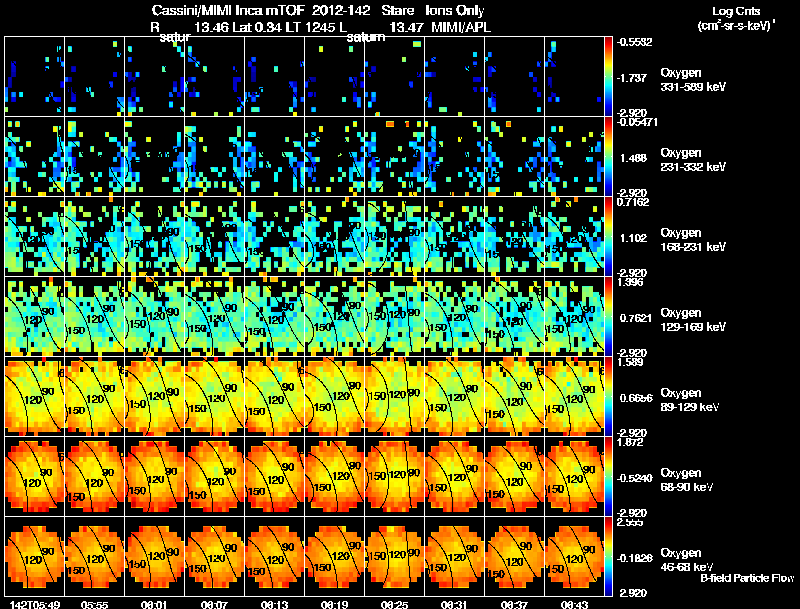The width and height of the screenshot is (800, 609).
Task: Select the 89-129 keV image at 06:13
Action: pyautogui.click(x=274, y=396)
